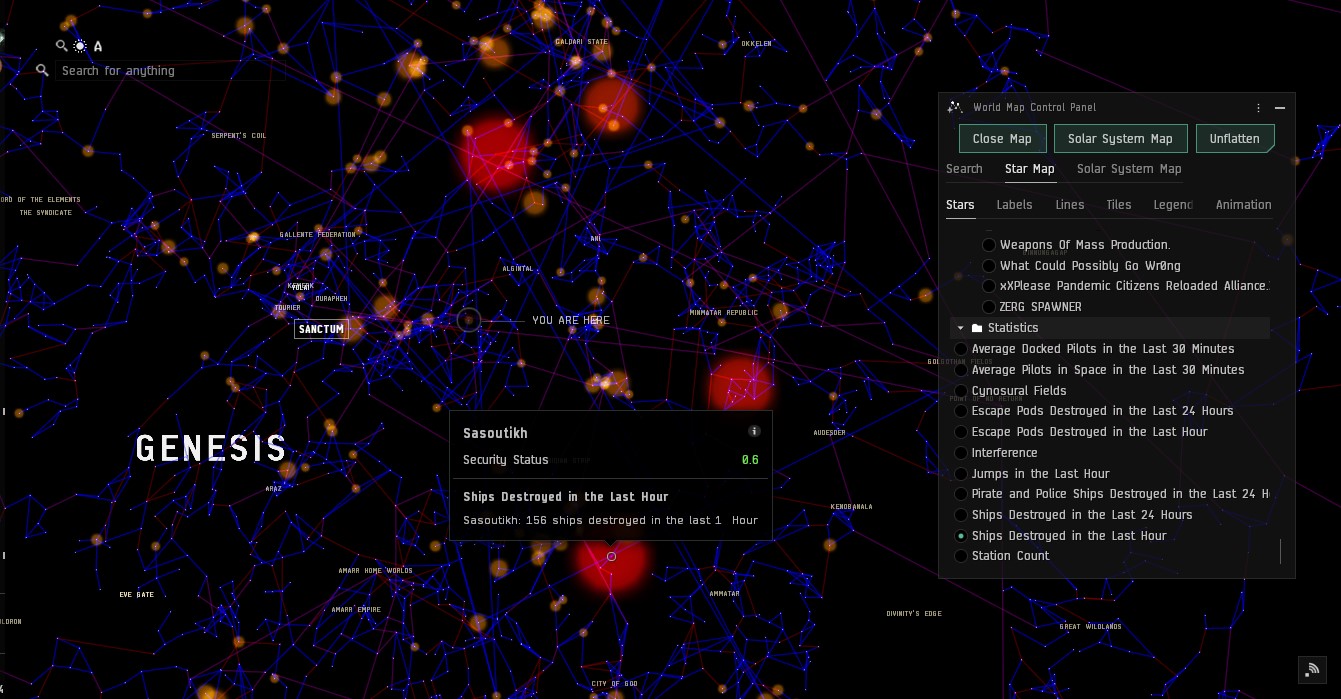
Task: Click the Serpent's Coil map label
Action: click(239, 135)
